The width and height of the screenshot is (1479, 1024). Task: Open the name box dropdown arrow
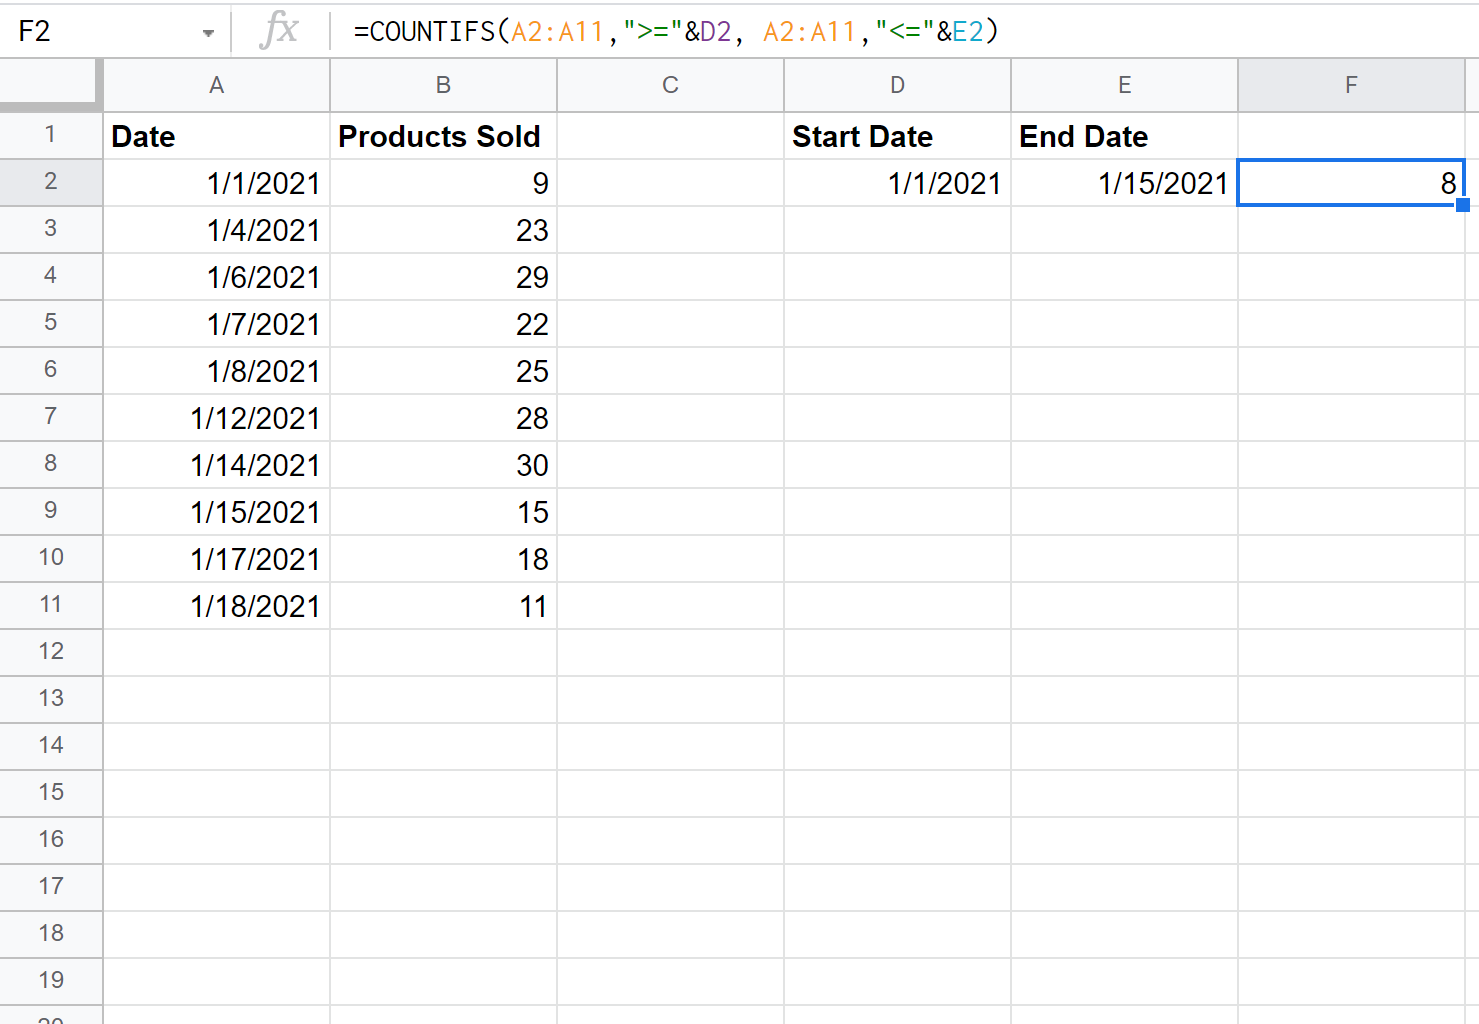pos(208,33)
